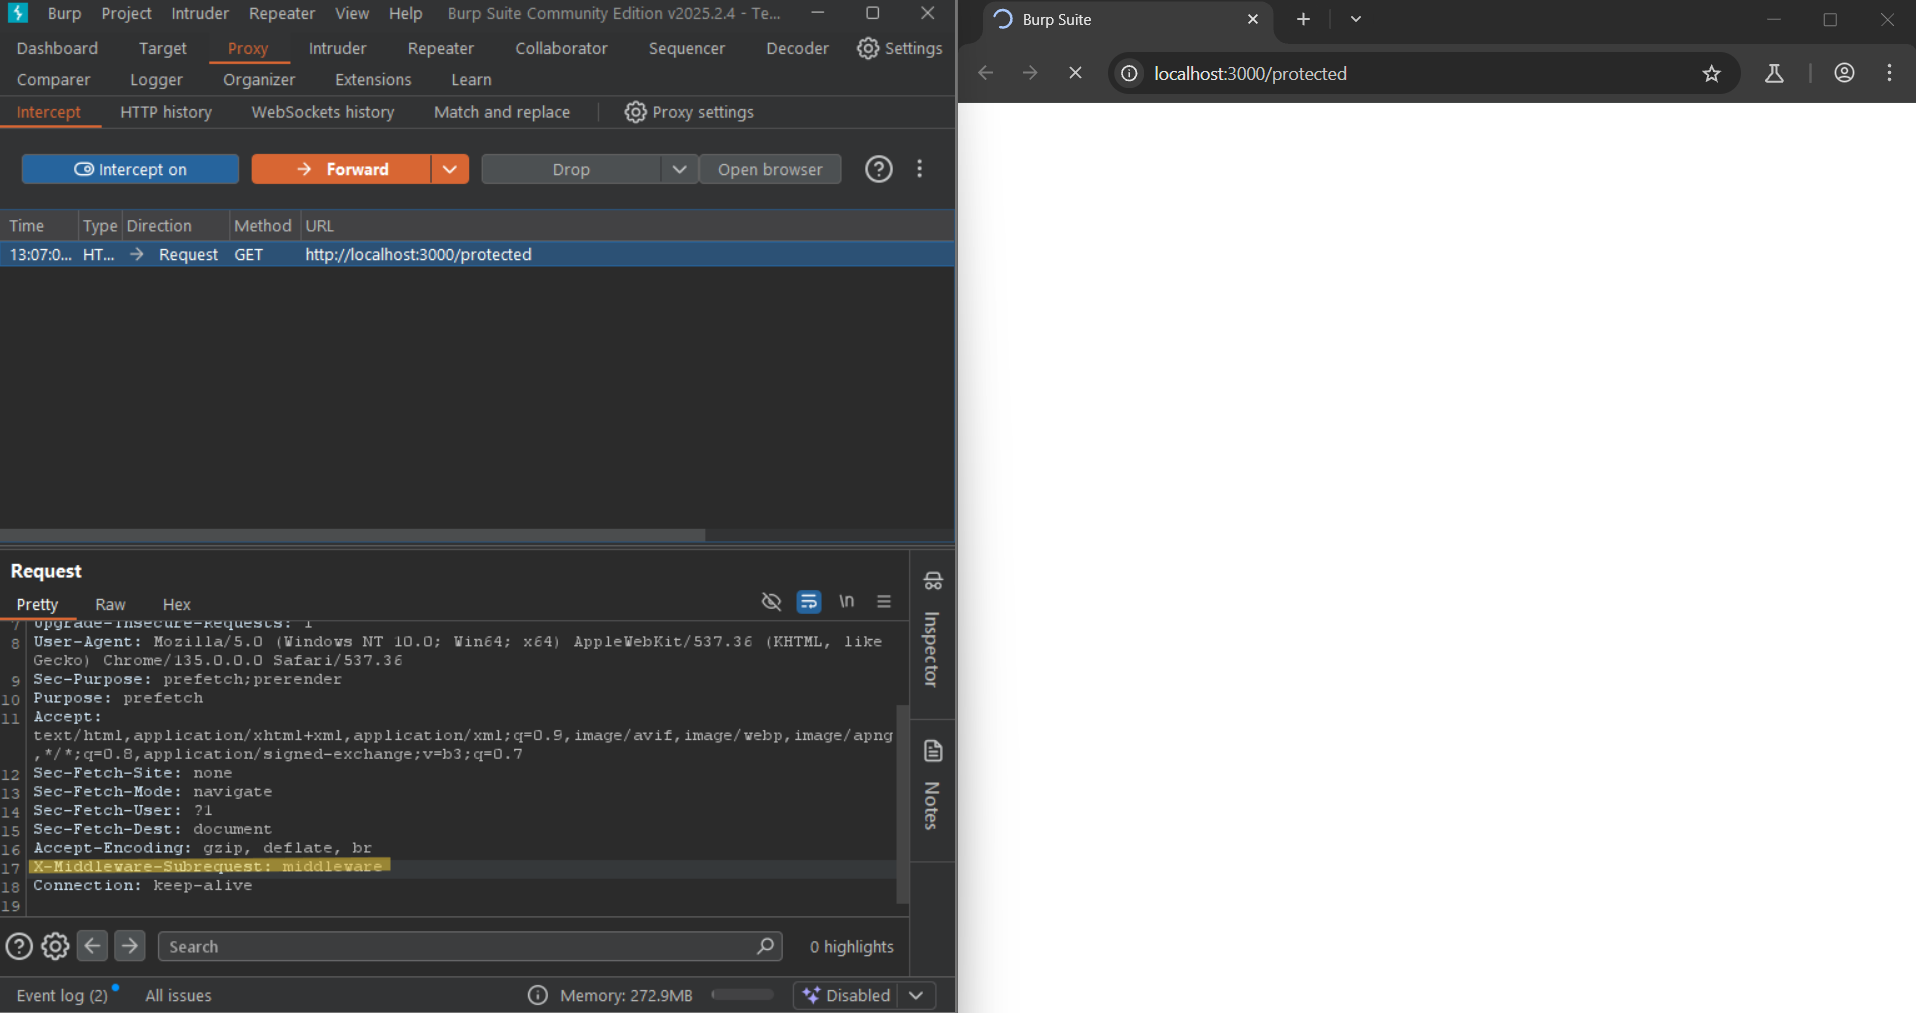Screen dimensions: 1916x1013
Task: Toggle show newline characters \n button
Action: (x=846, y=601)
